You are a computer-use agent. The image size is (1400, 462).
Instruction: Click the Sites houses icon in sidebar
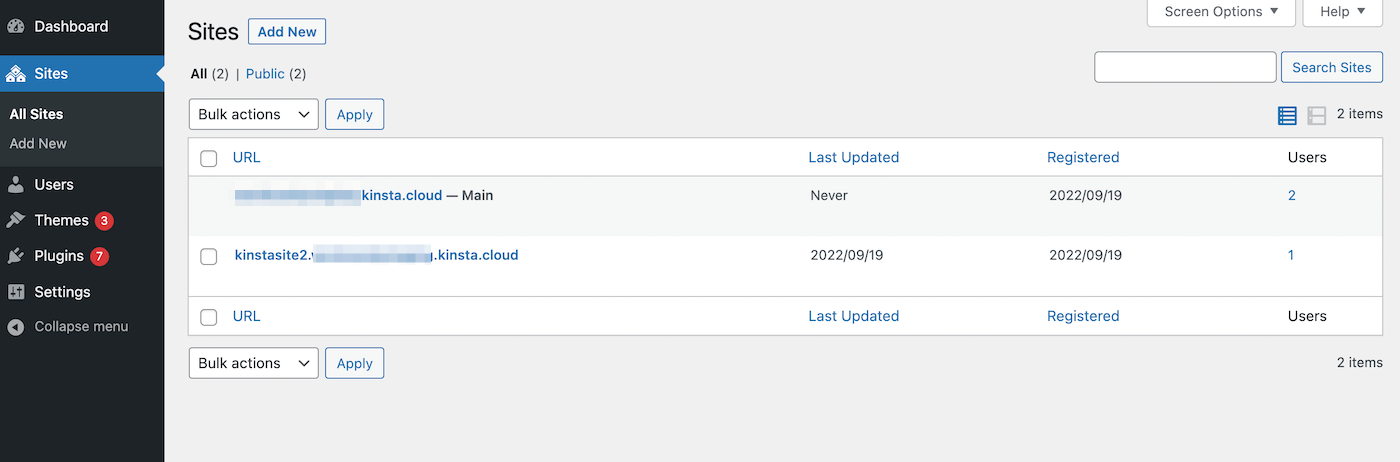(16, 74)
